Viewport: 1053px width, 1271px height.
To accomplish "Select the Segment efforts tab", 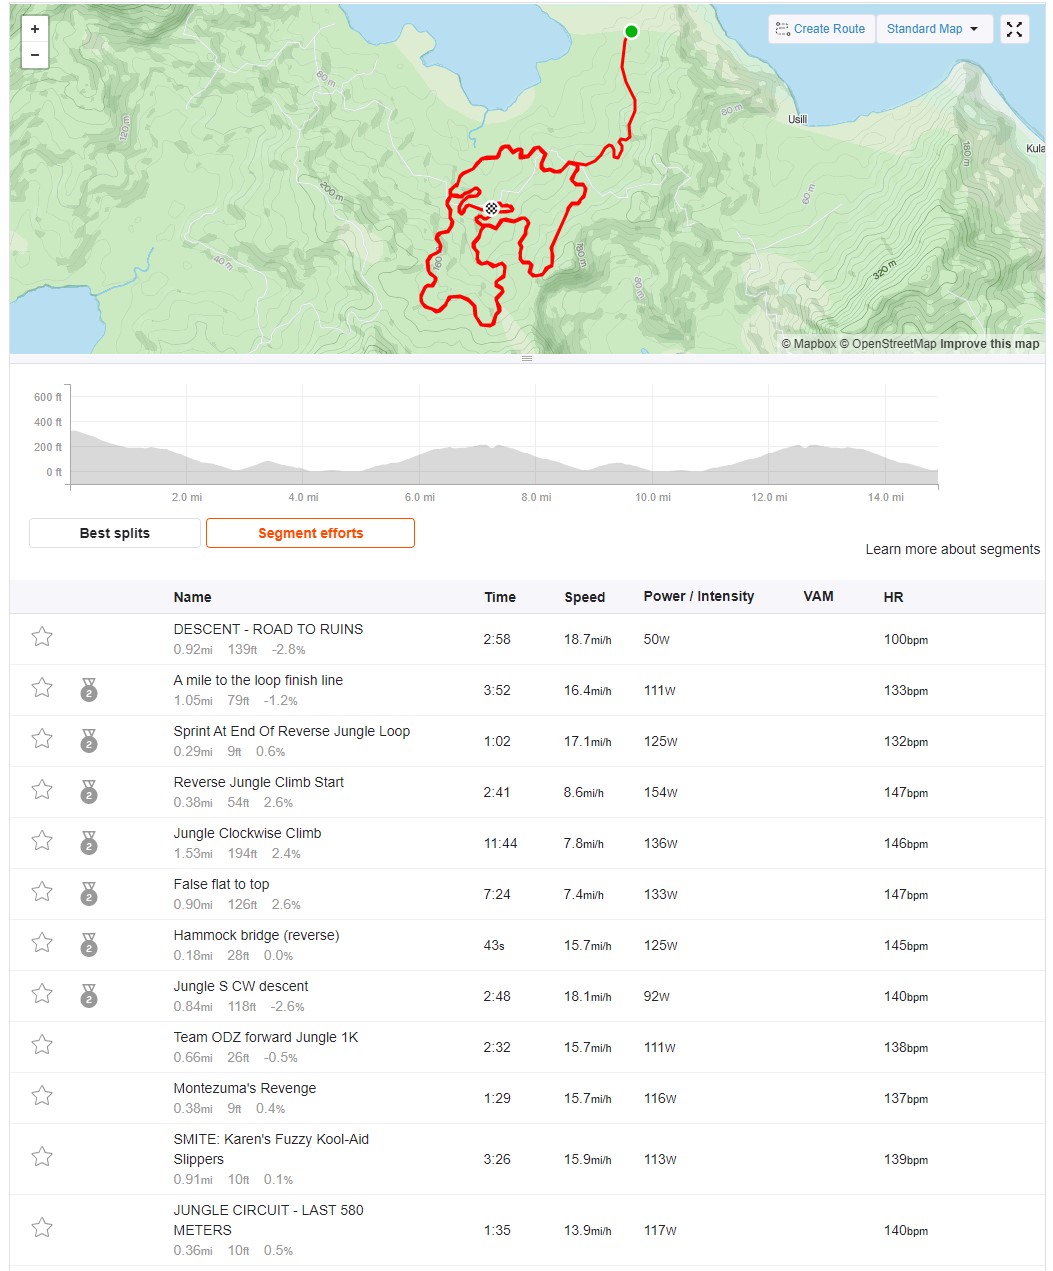I will coord(311,533).
